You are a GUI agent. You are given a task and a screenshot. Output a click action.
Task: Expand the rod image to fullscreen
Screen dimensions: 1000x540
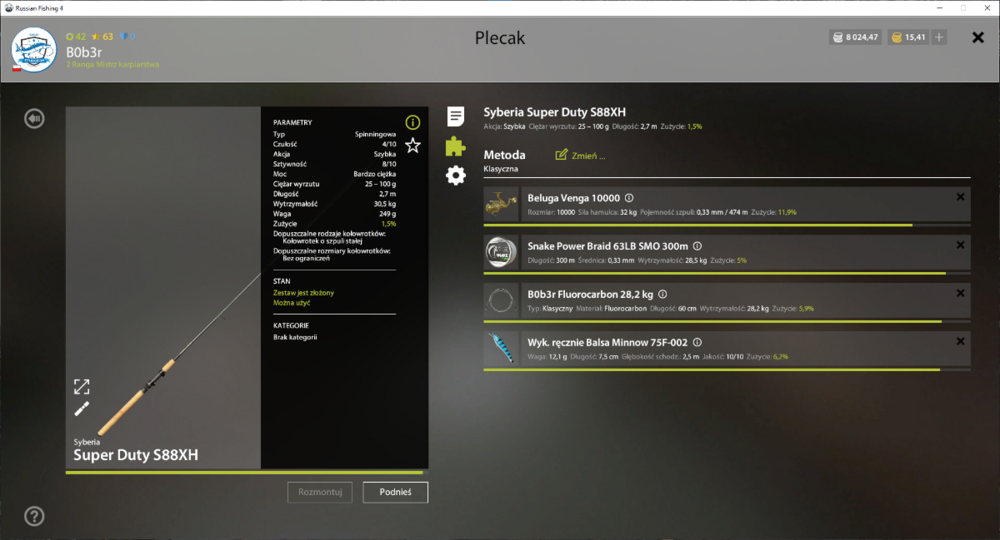(x=82, y=386)
